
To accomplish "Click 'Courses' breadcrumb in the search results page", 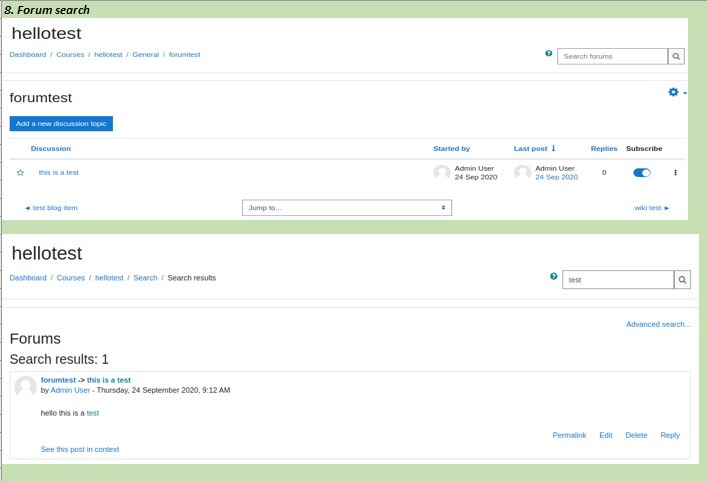I will [71, 278].
